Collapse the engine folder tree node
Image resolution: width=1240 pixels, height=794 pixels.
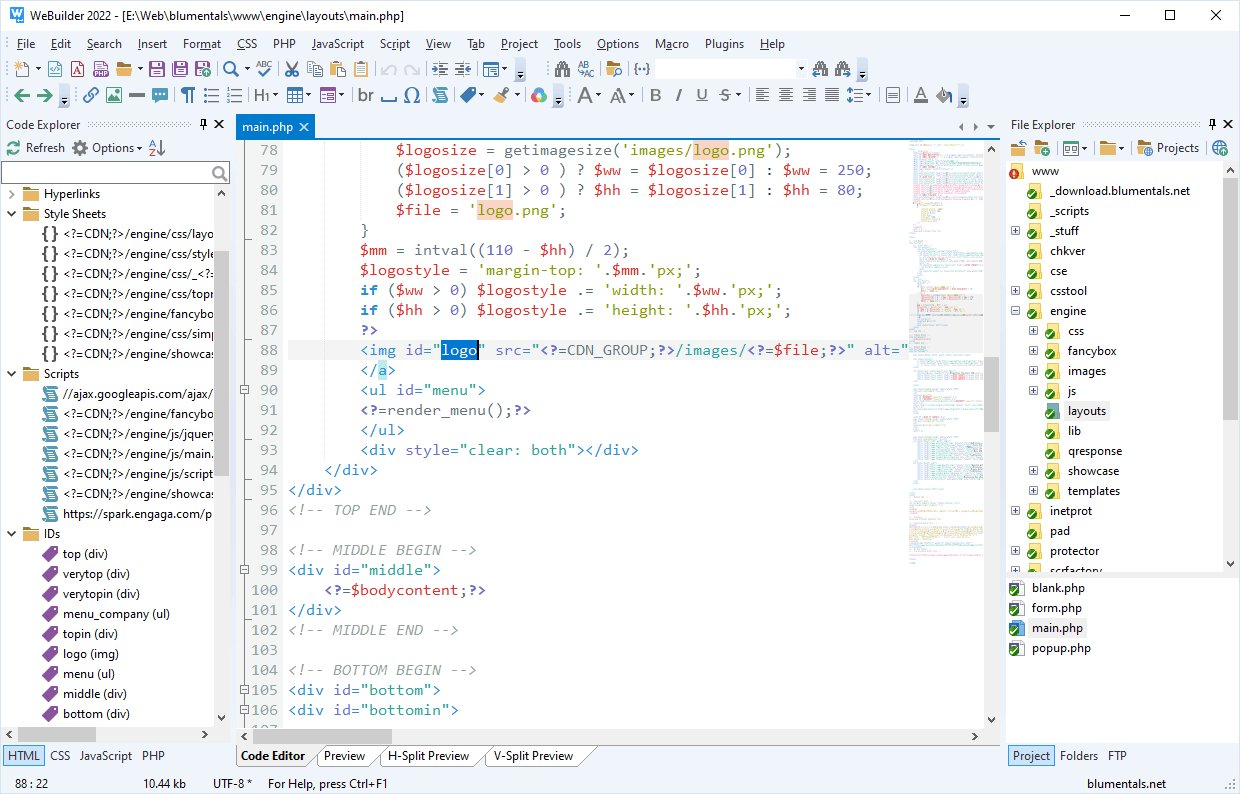[x=1016, y=310]
